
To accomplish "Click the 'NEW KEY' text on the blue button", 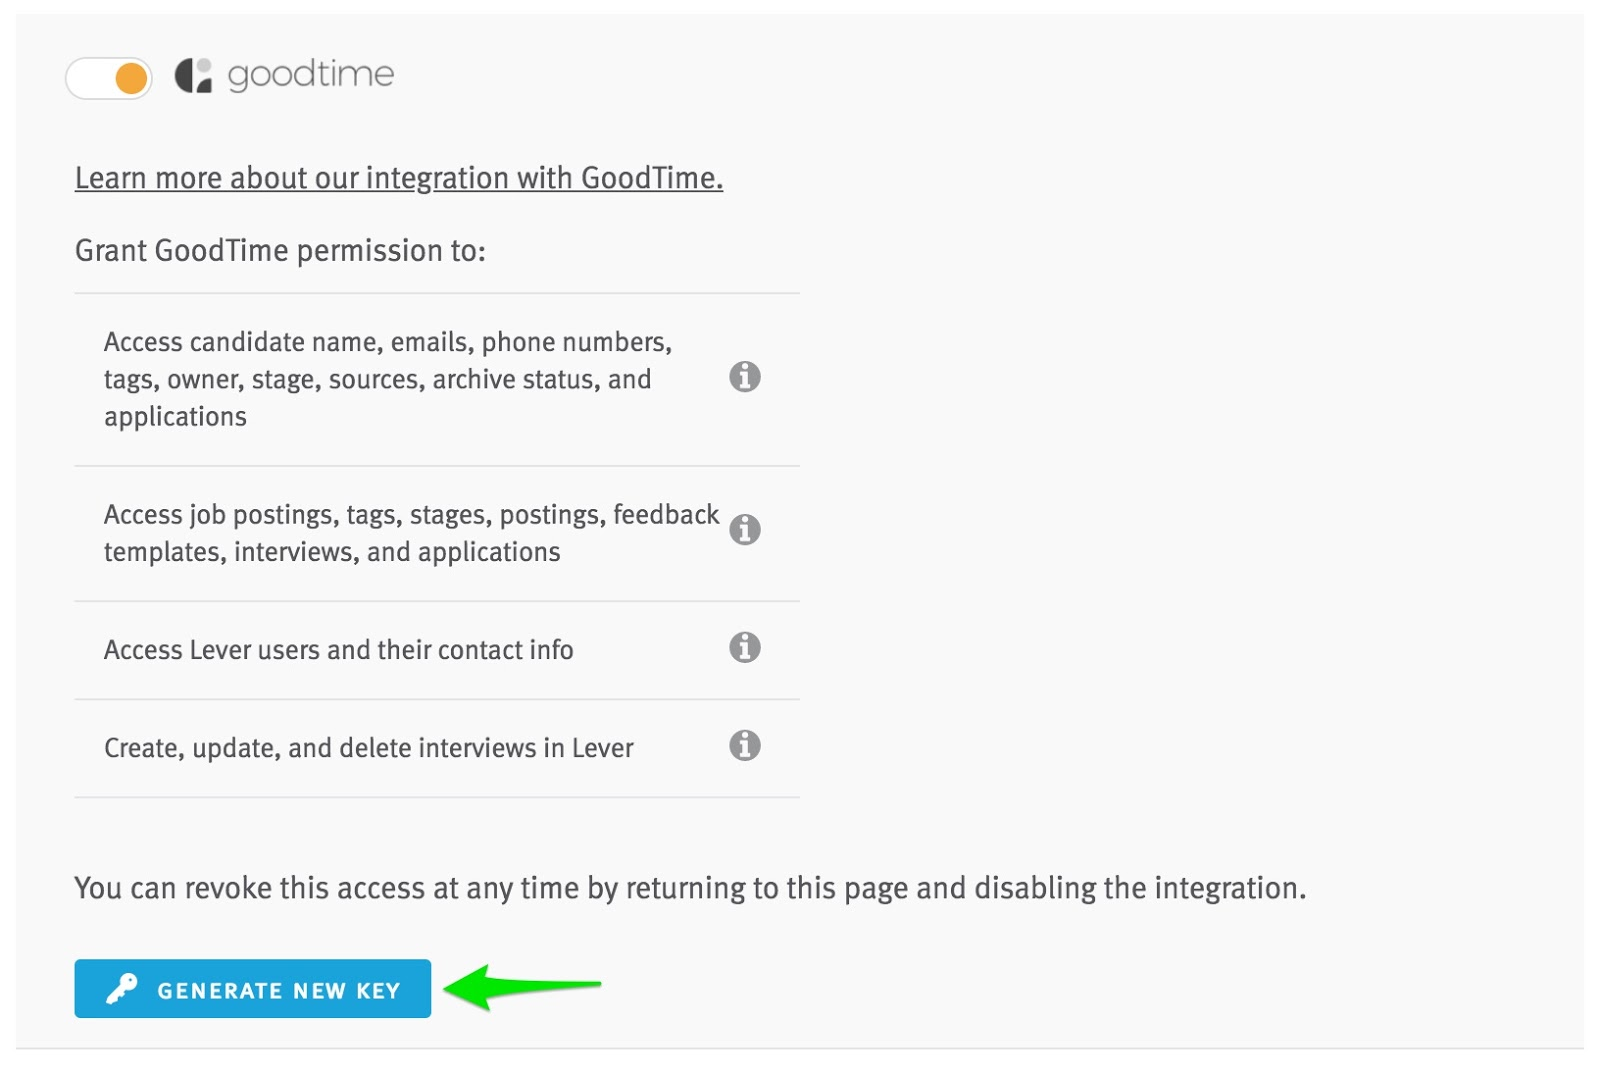I will [x=346, y=991].
